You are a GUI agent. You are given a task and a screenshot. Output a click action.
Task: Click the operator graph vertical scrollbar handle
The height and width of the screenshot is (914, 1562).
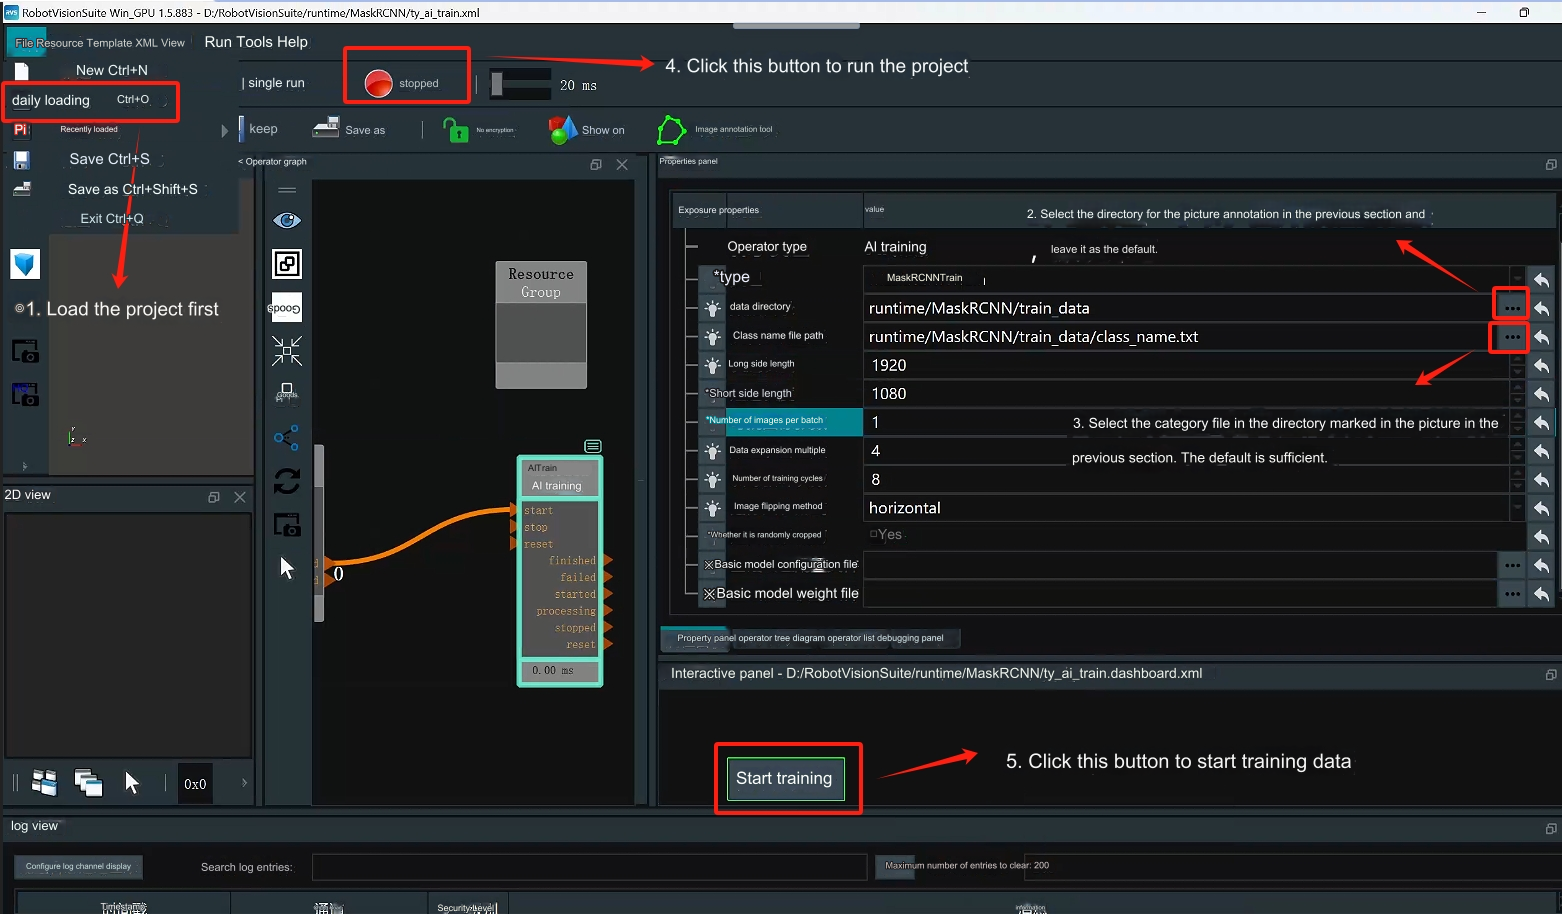[319, 533]
